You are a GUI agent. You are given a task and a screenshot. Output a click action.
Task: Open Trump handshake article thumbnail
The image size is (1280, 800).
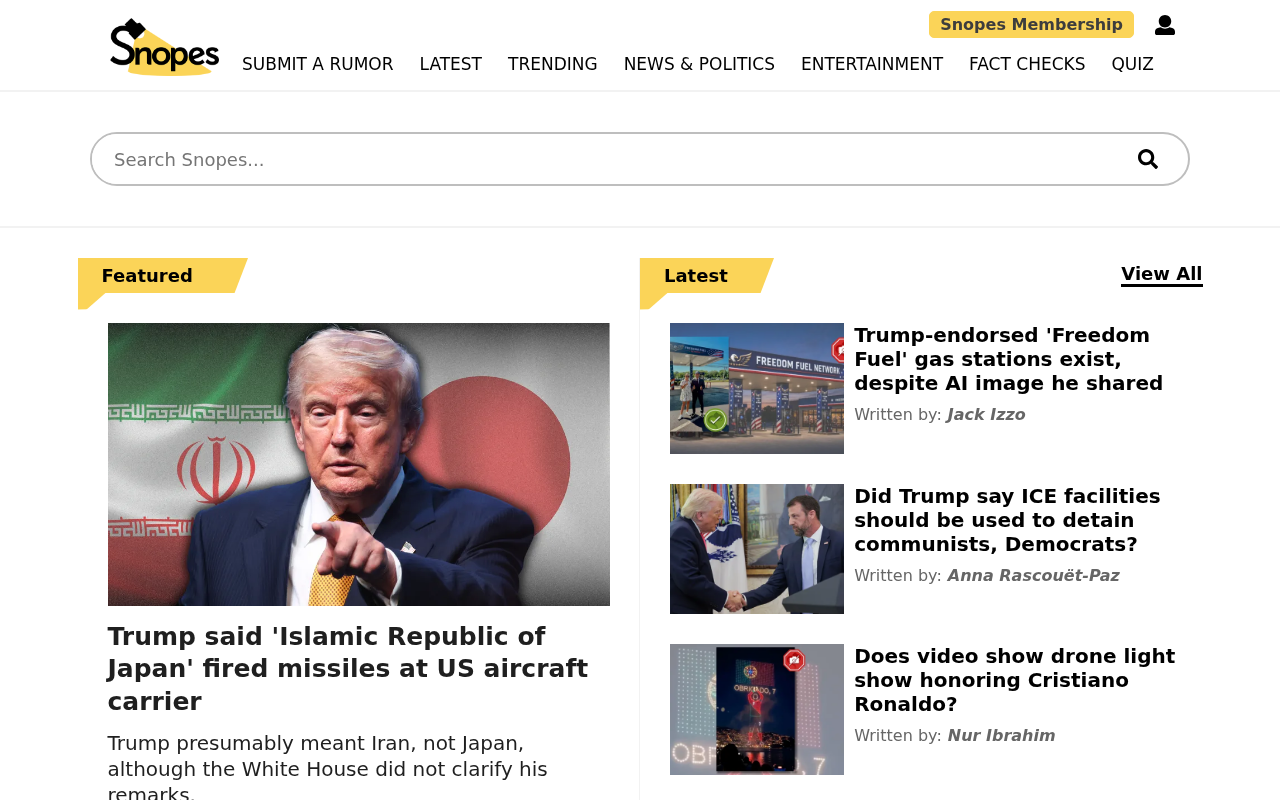click(757, 549)
